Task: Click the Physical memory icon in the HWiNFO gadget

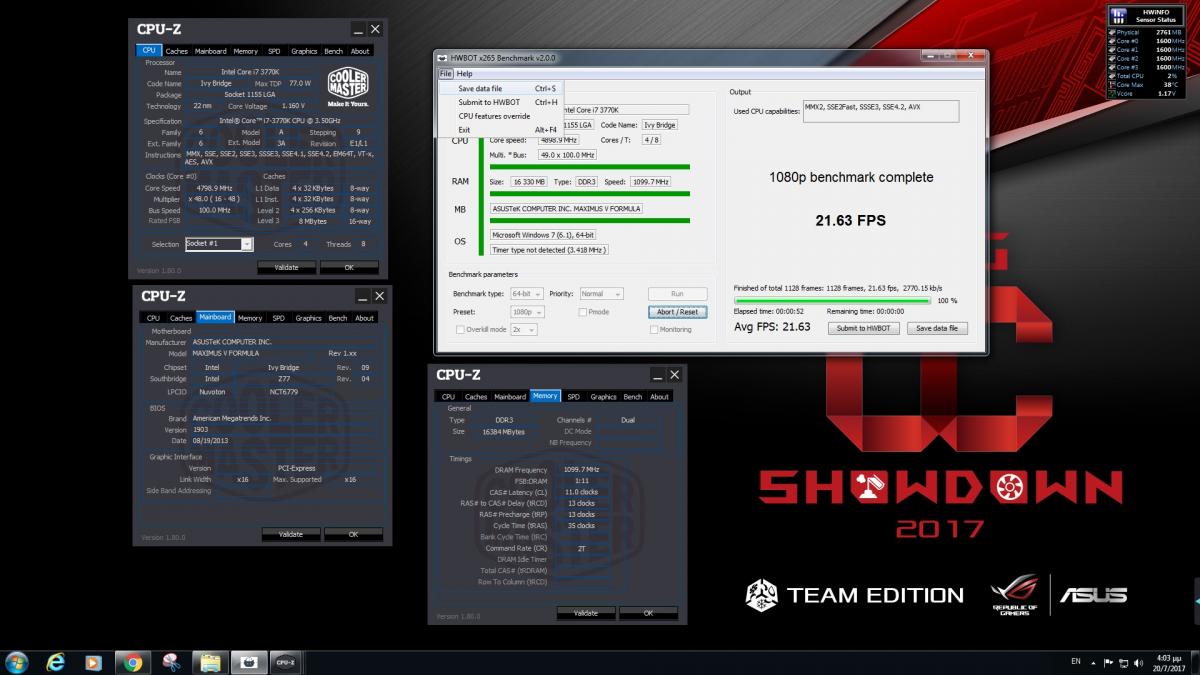Action: point(1112,32)
